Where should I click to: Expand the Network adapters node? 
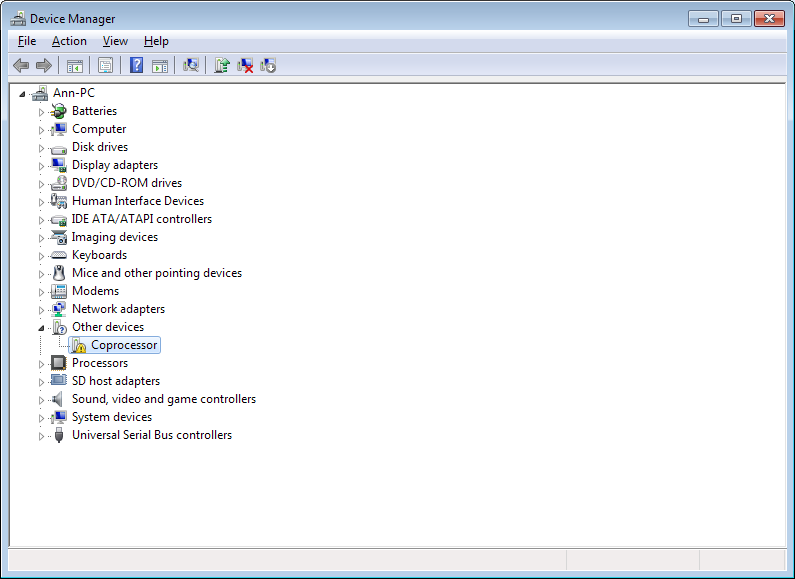(x=42, y=310)
